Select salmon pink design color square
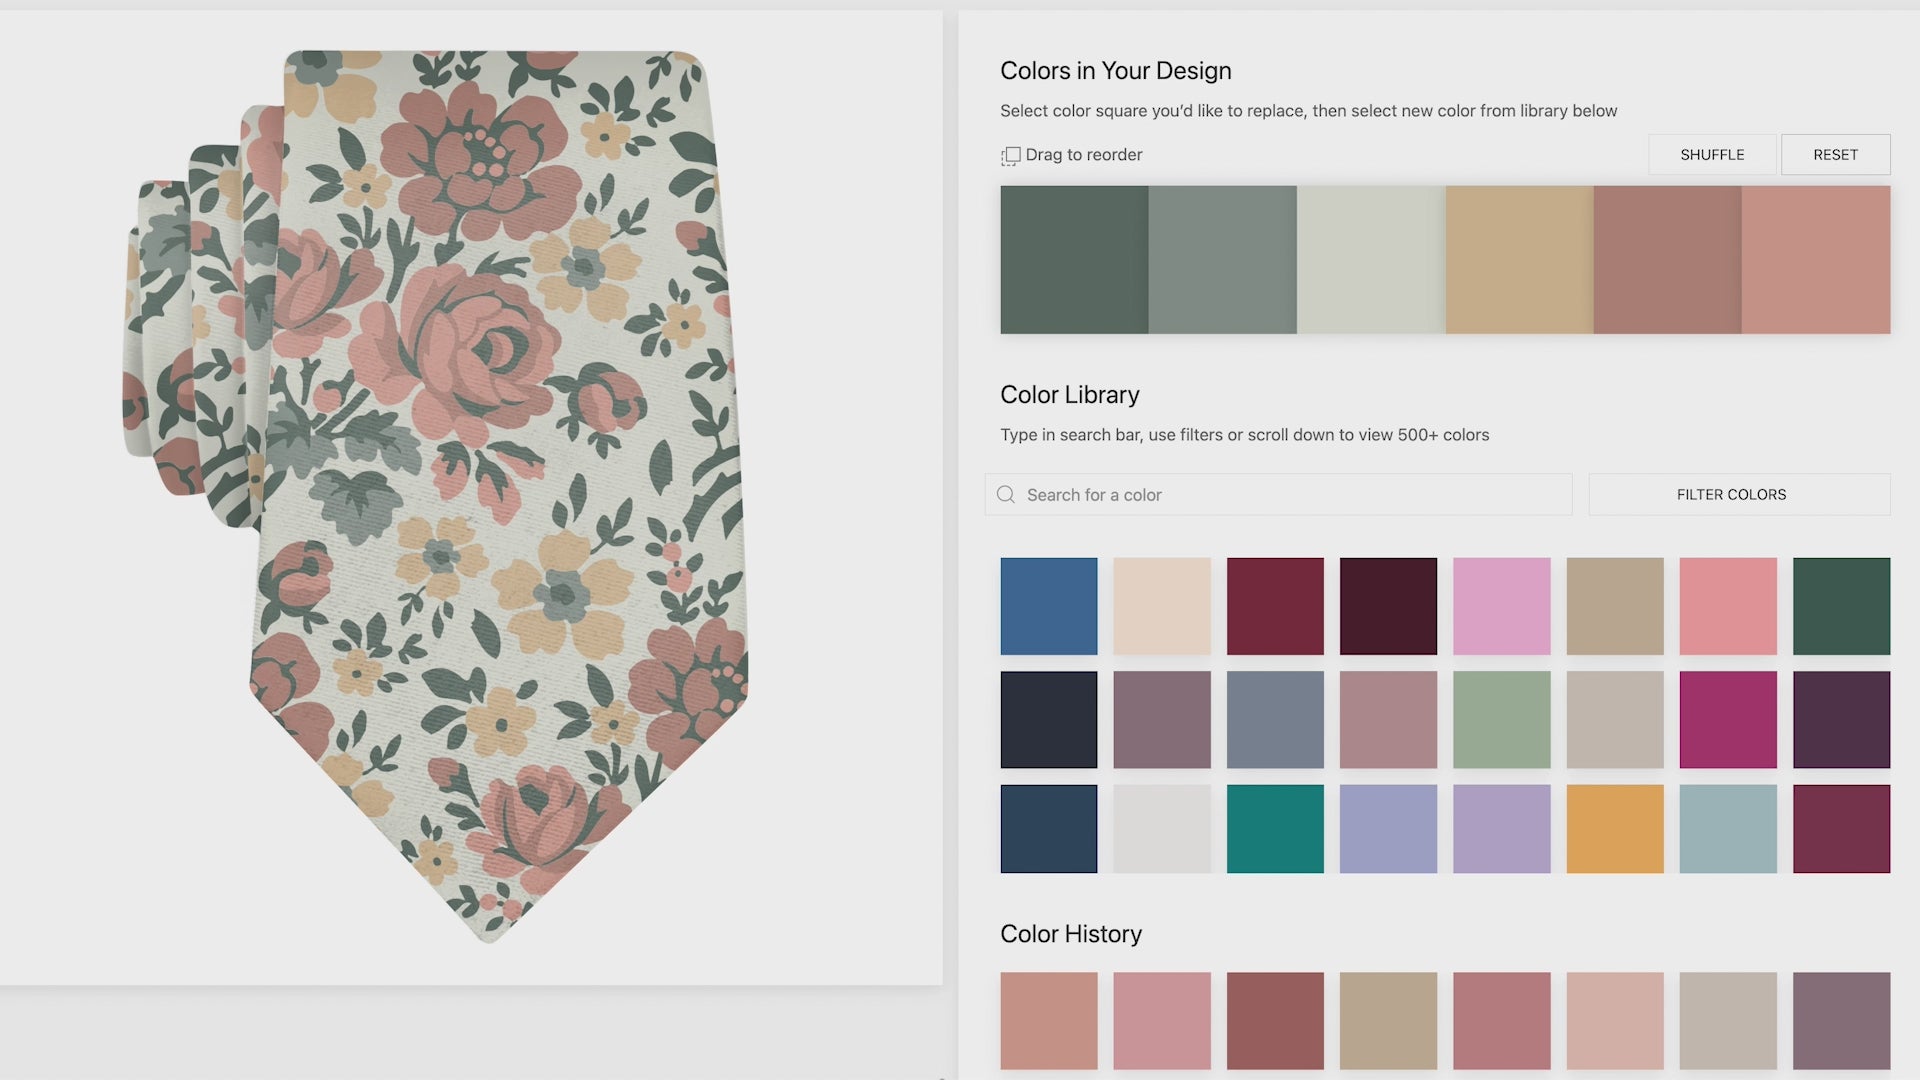This screenshot has height=1080, width=1920. tap(1816, 260)
